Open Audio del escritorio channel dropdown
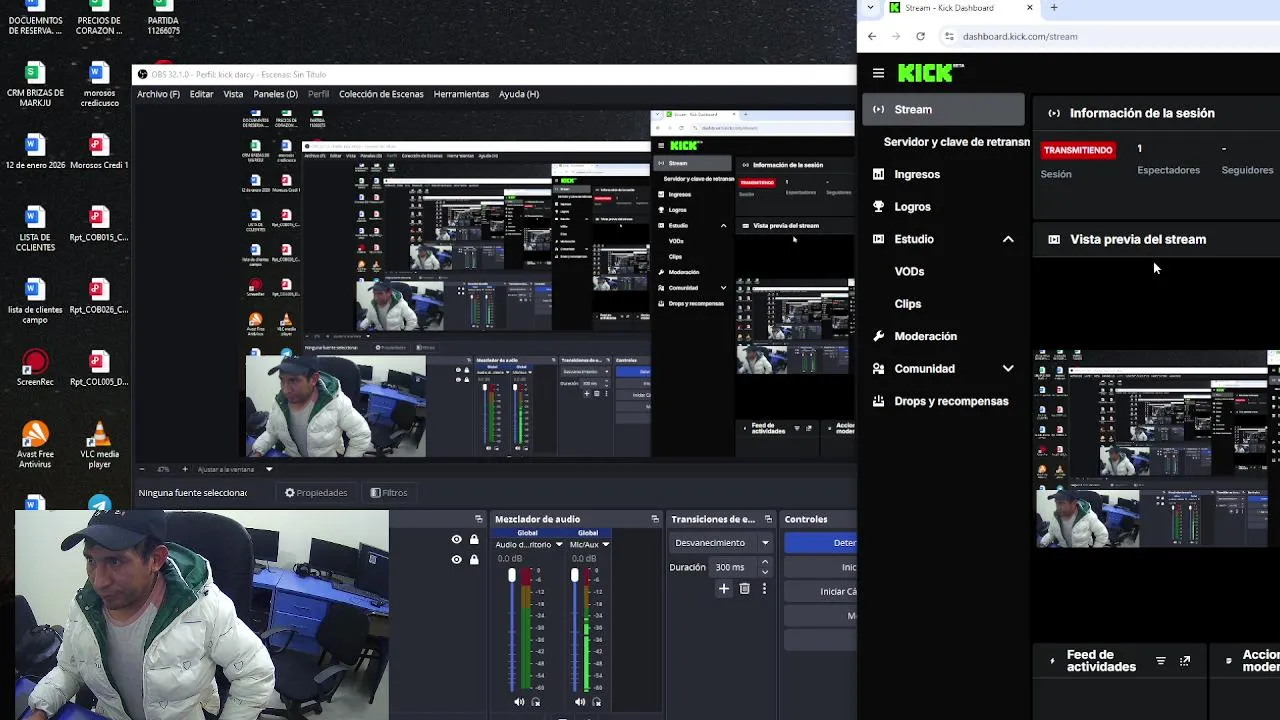This screenshot has height=720, width=1280. point(558,545)
